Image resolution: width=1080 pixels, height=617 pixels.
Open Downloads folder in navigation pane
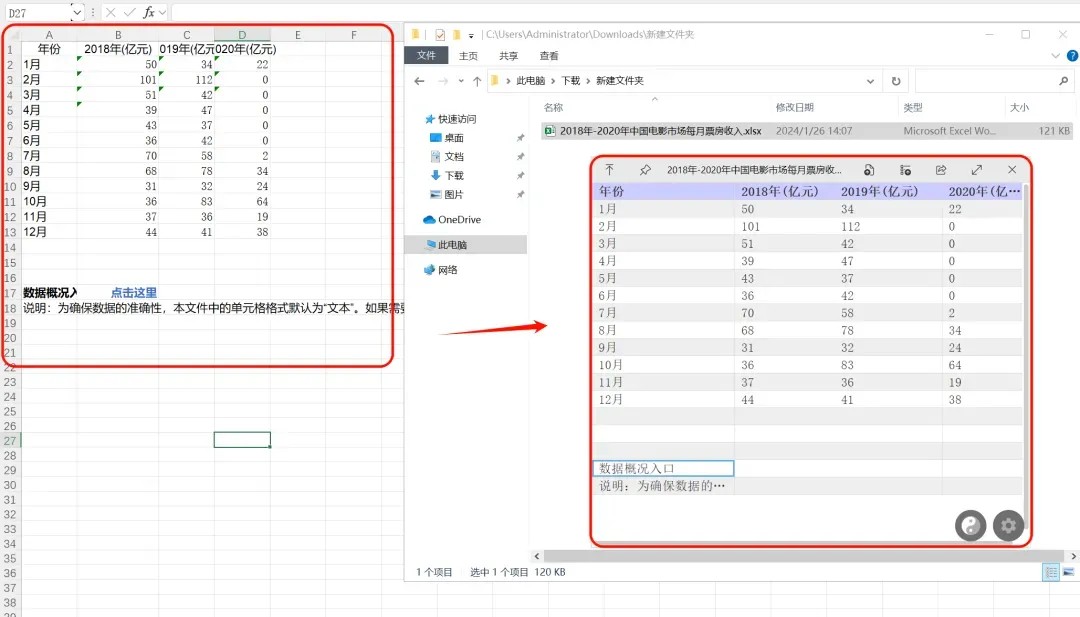pos(446,176)
